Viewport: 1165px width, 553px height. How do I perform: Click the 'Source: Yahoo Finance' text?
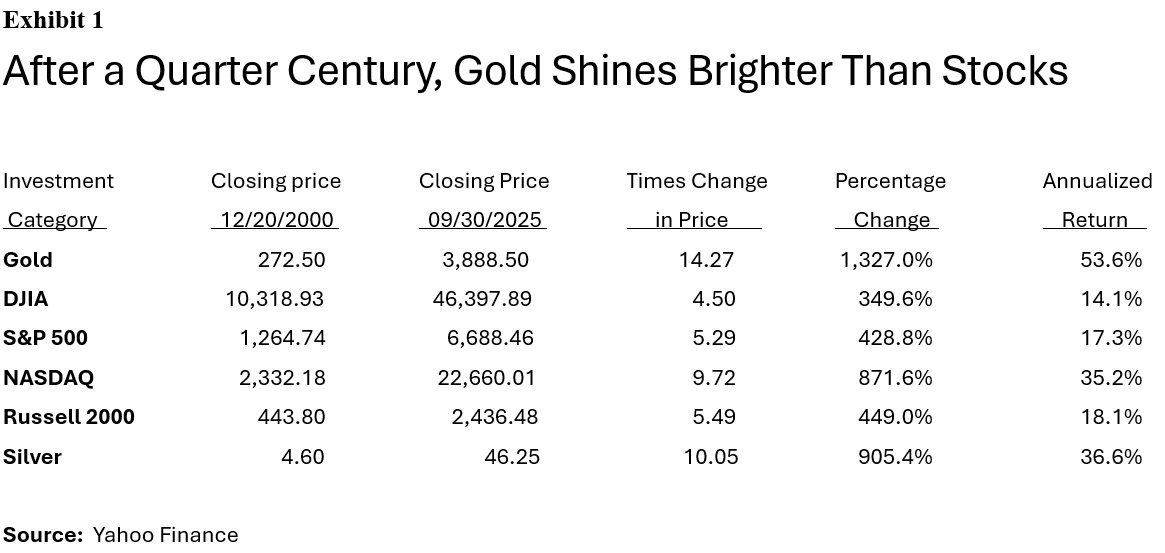coord(121,535)
